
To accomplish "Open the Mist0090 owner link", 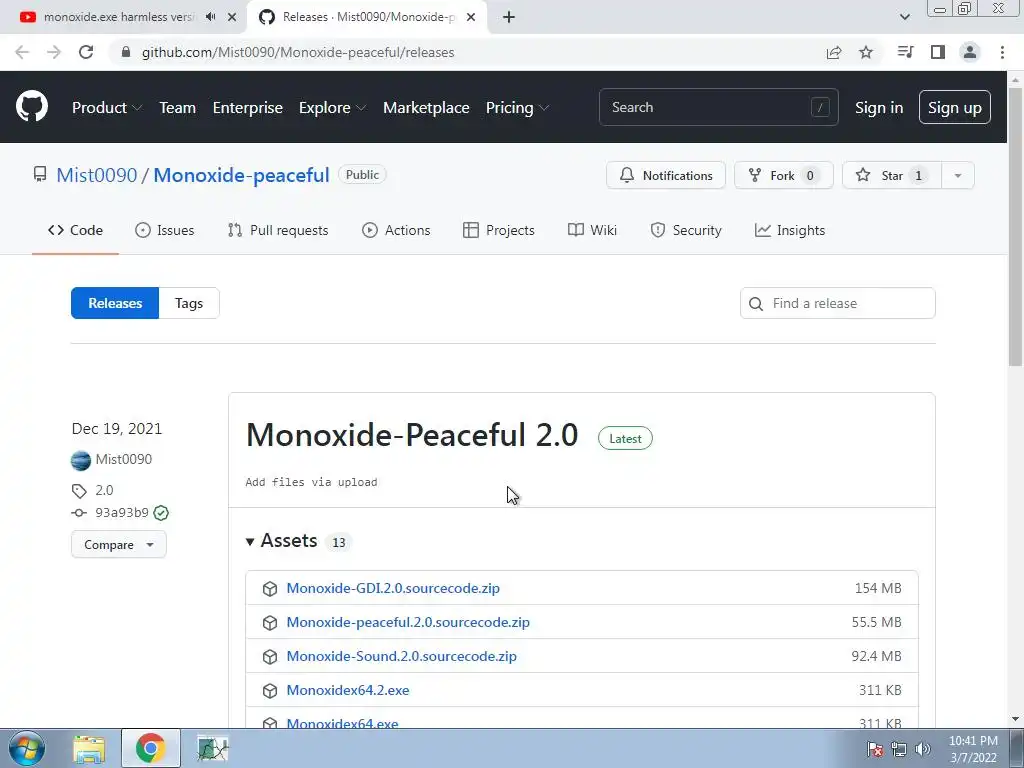I will click(x=97, y=175).
